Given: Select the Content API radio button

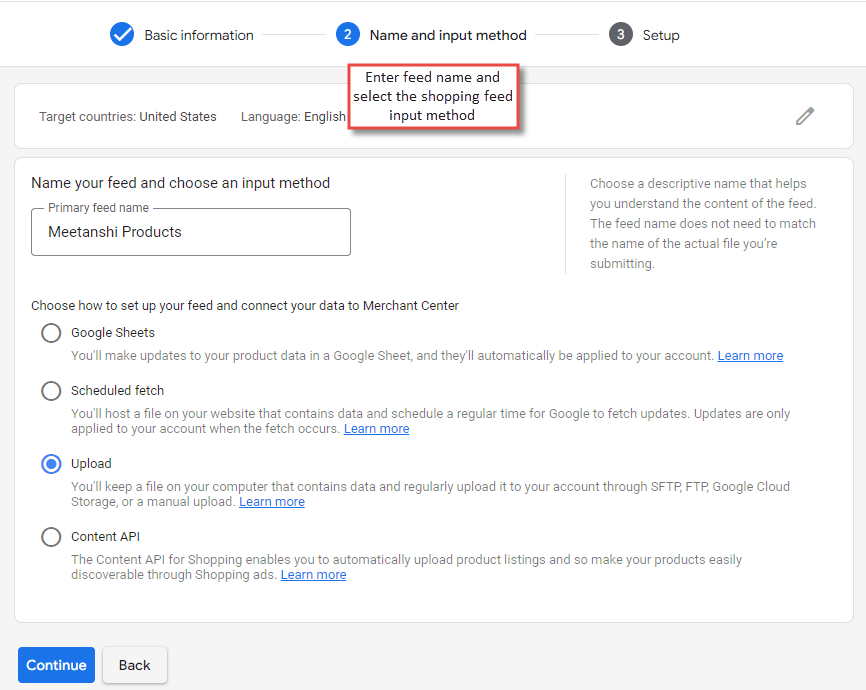Looking at the screenshot, I should (x=51, y=536).
